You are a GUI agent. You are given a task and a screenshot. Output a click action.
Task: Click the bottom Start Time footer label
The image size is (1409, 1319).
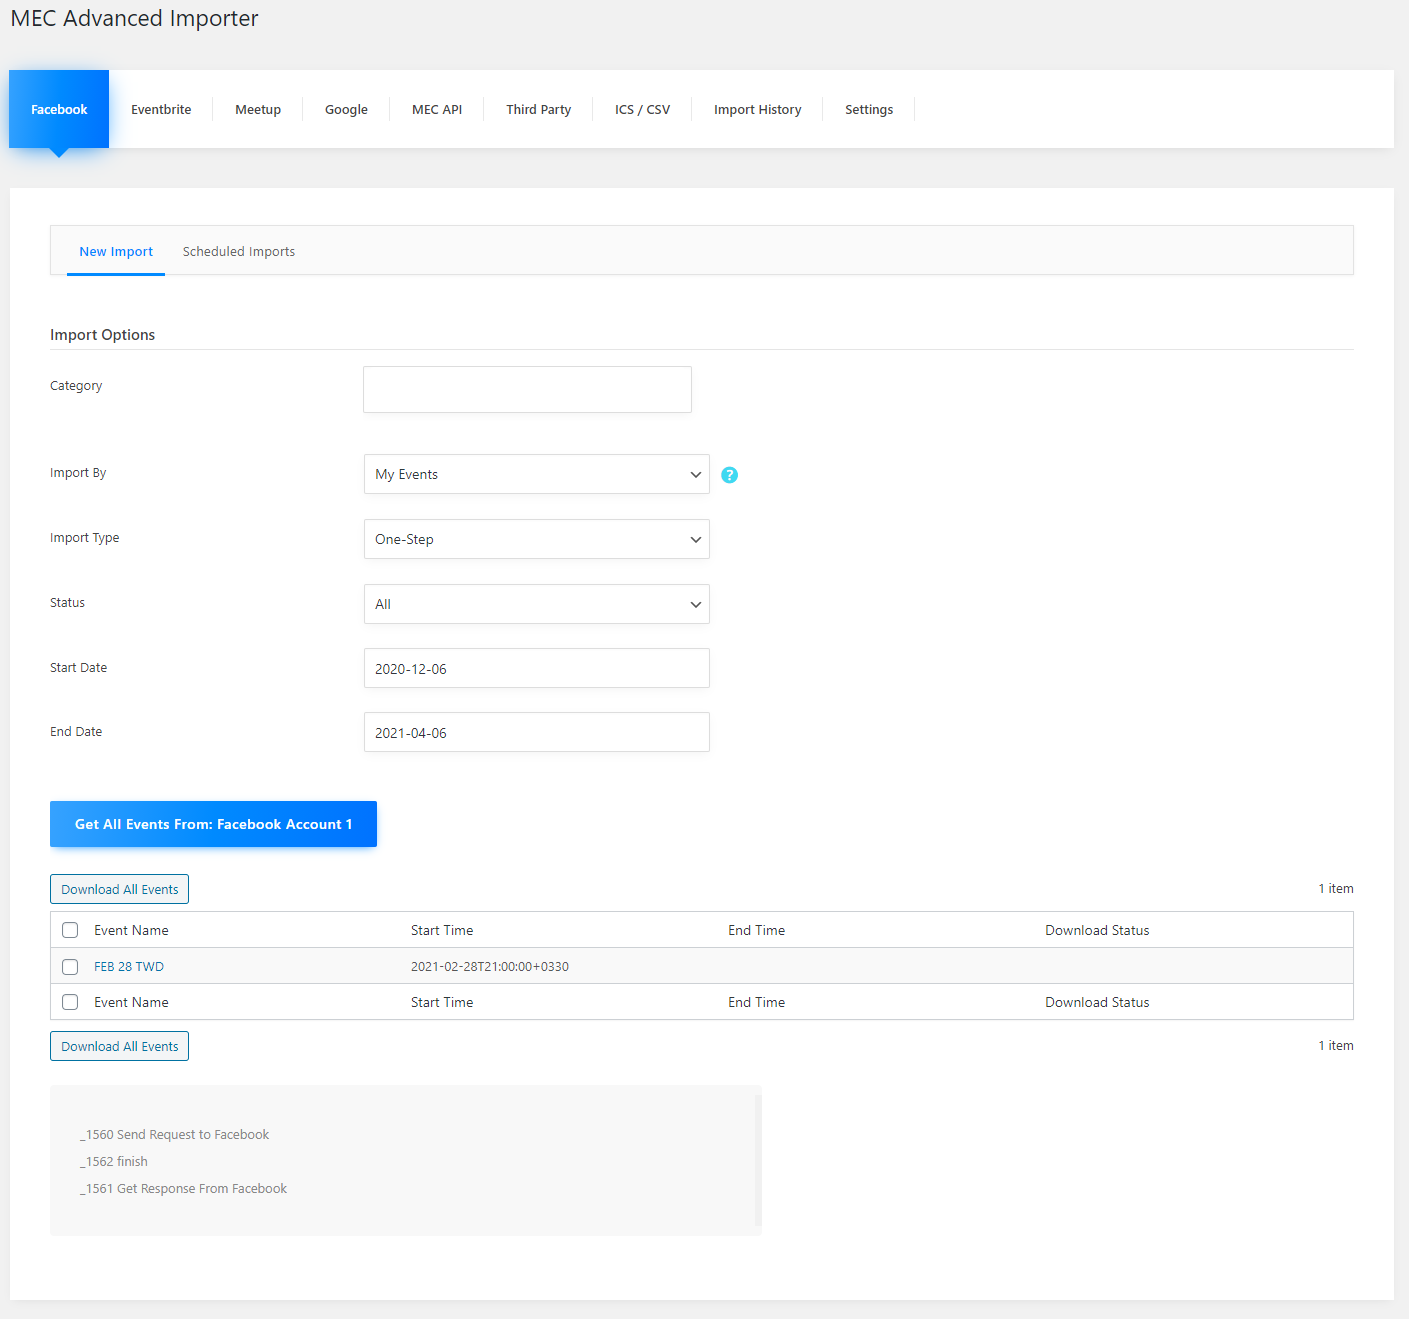click(x=442, y=1002)
